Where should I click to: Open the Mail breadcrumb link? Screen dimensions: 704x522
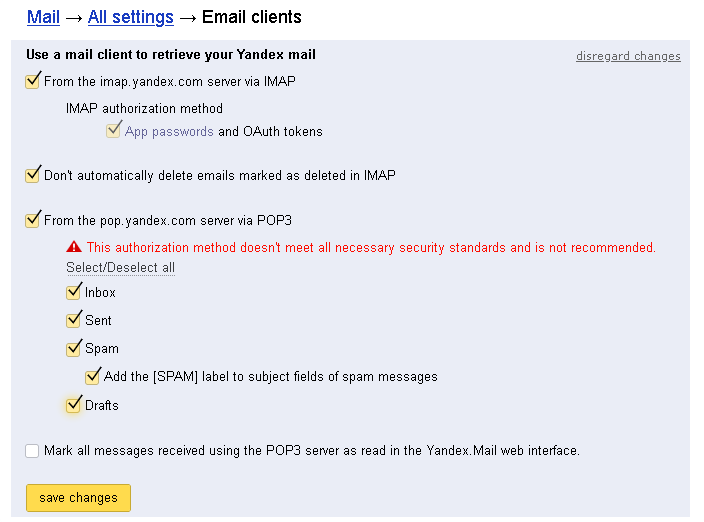44,17
